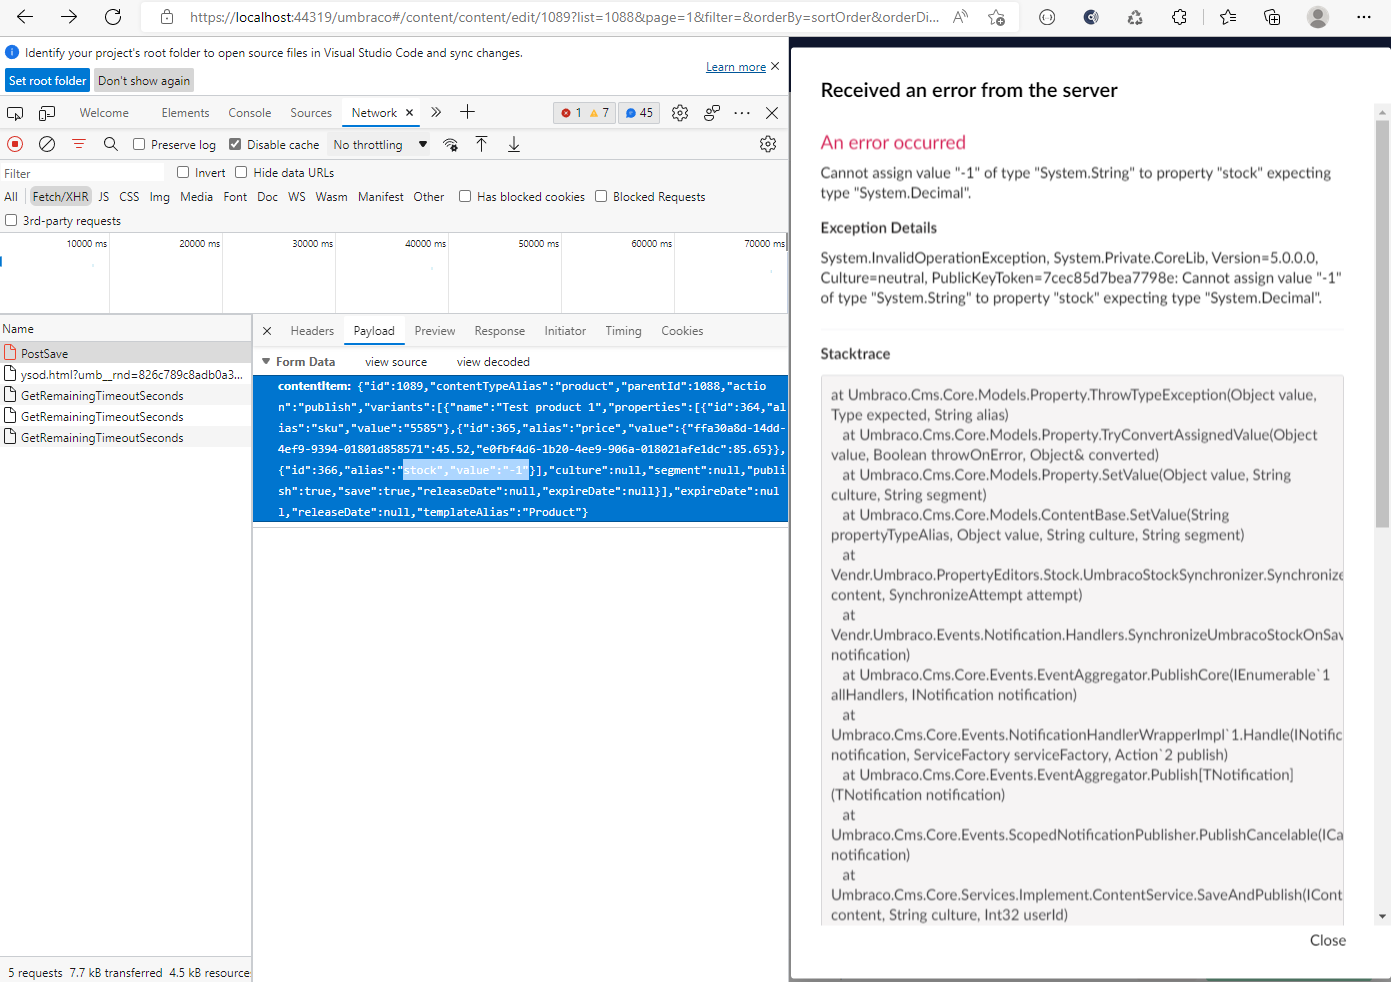Open network conditions wifi icon

(x=451, y=144)
